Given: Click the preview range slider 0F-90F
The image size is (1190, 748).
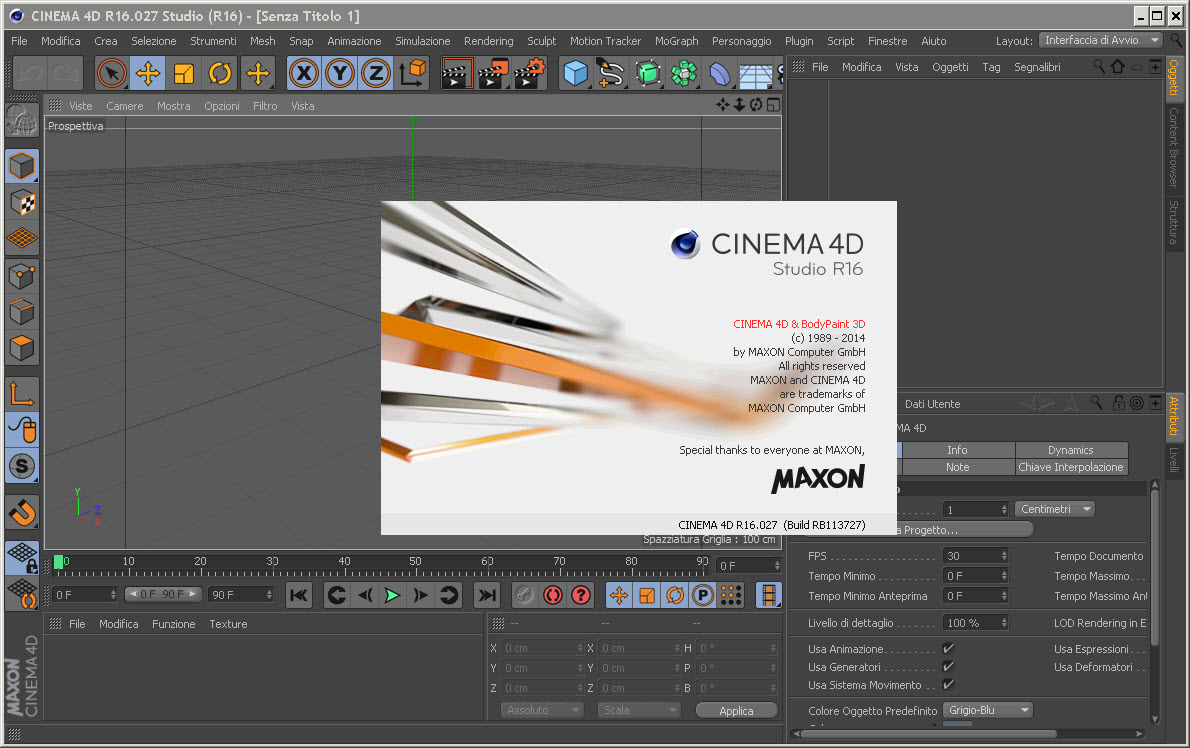Looking at the screenshot, I should [x=163, y=594].
